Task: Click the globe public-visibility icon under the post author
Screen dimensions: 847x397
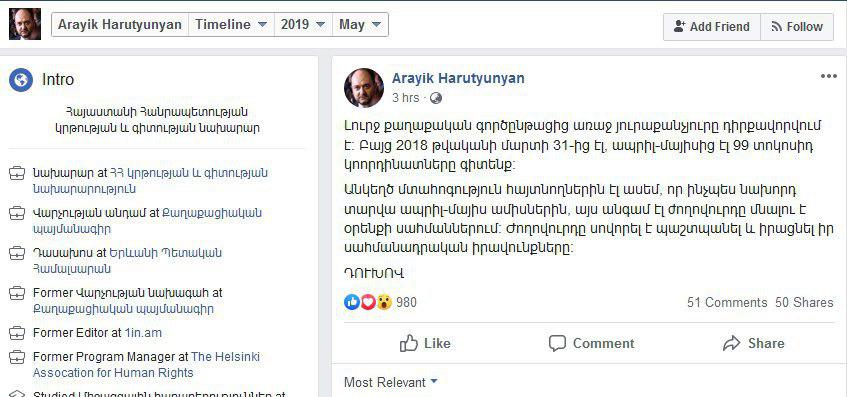Action: [436, 98]
